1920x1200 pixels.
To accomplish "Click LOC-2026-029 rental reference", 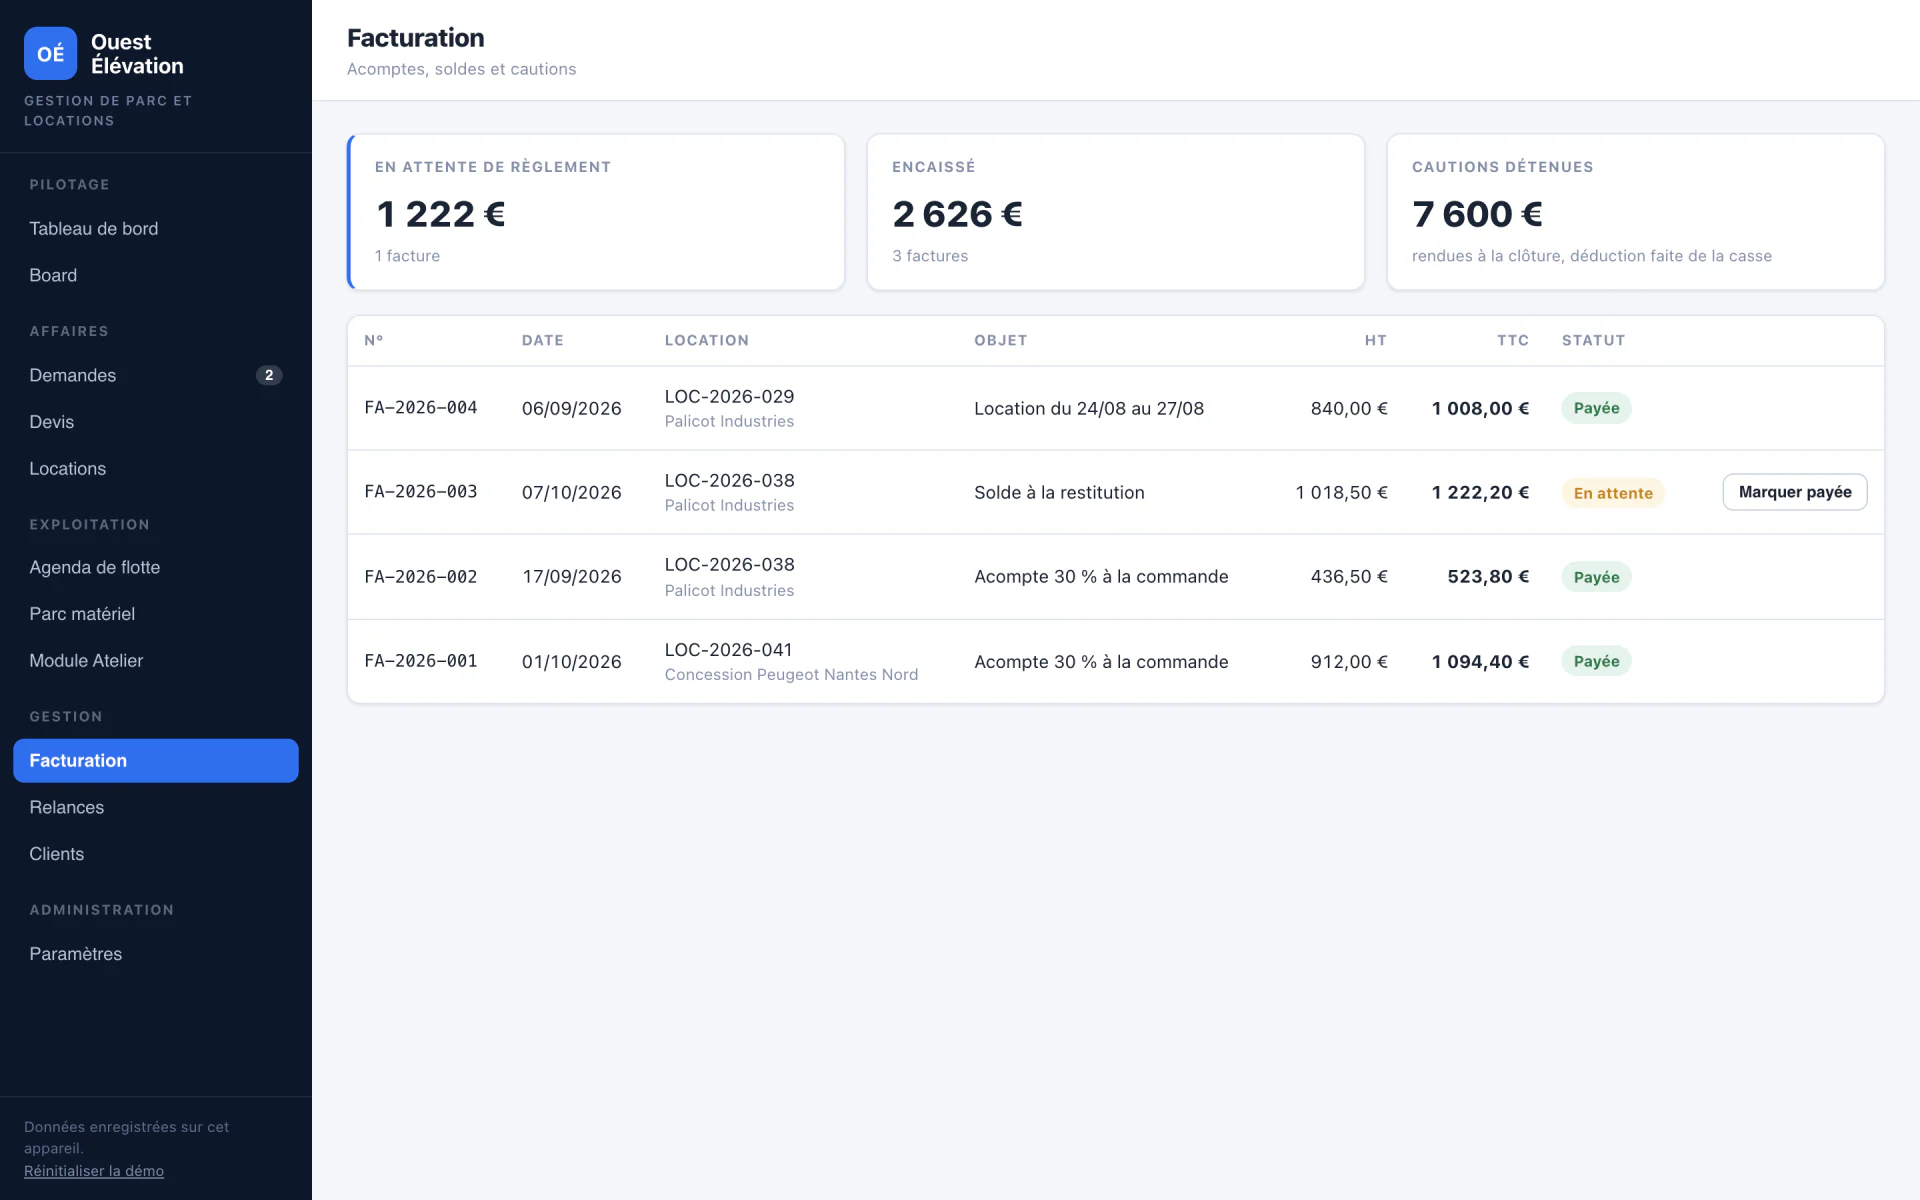I will (x=729, y=396).
